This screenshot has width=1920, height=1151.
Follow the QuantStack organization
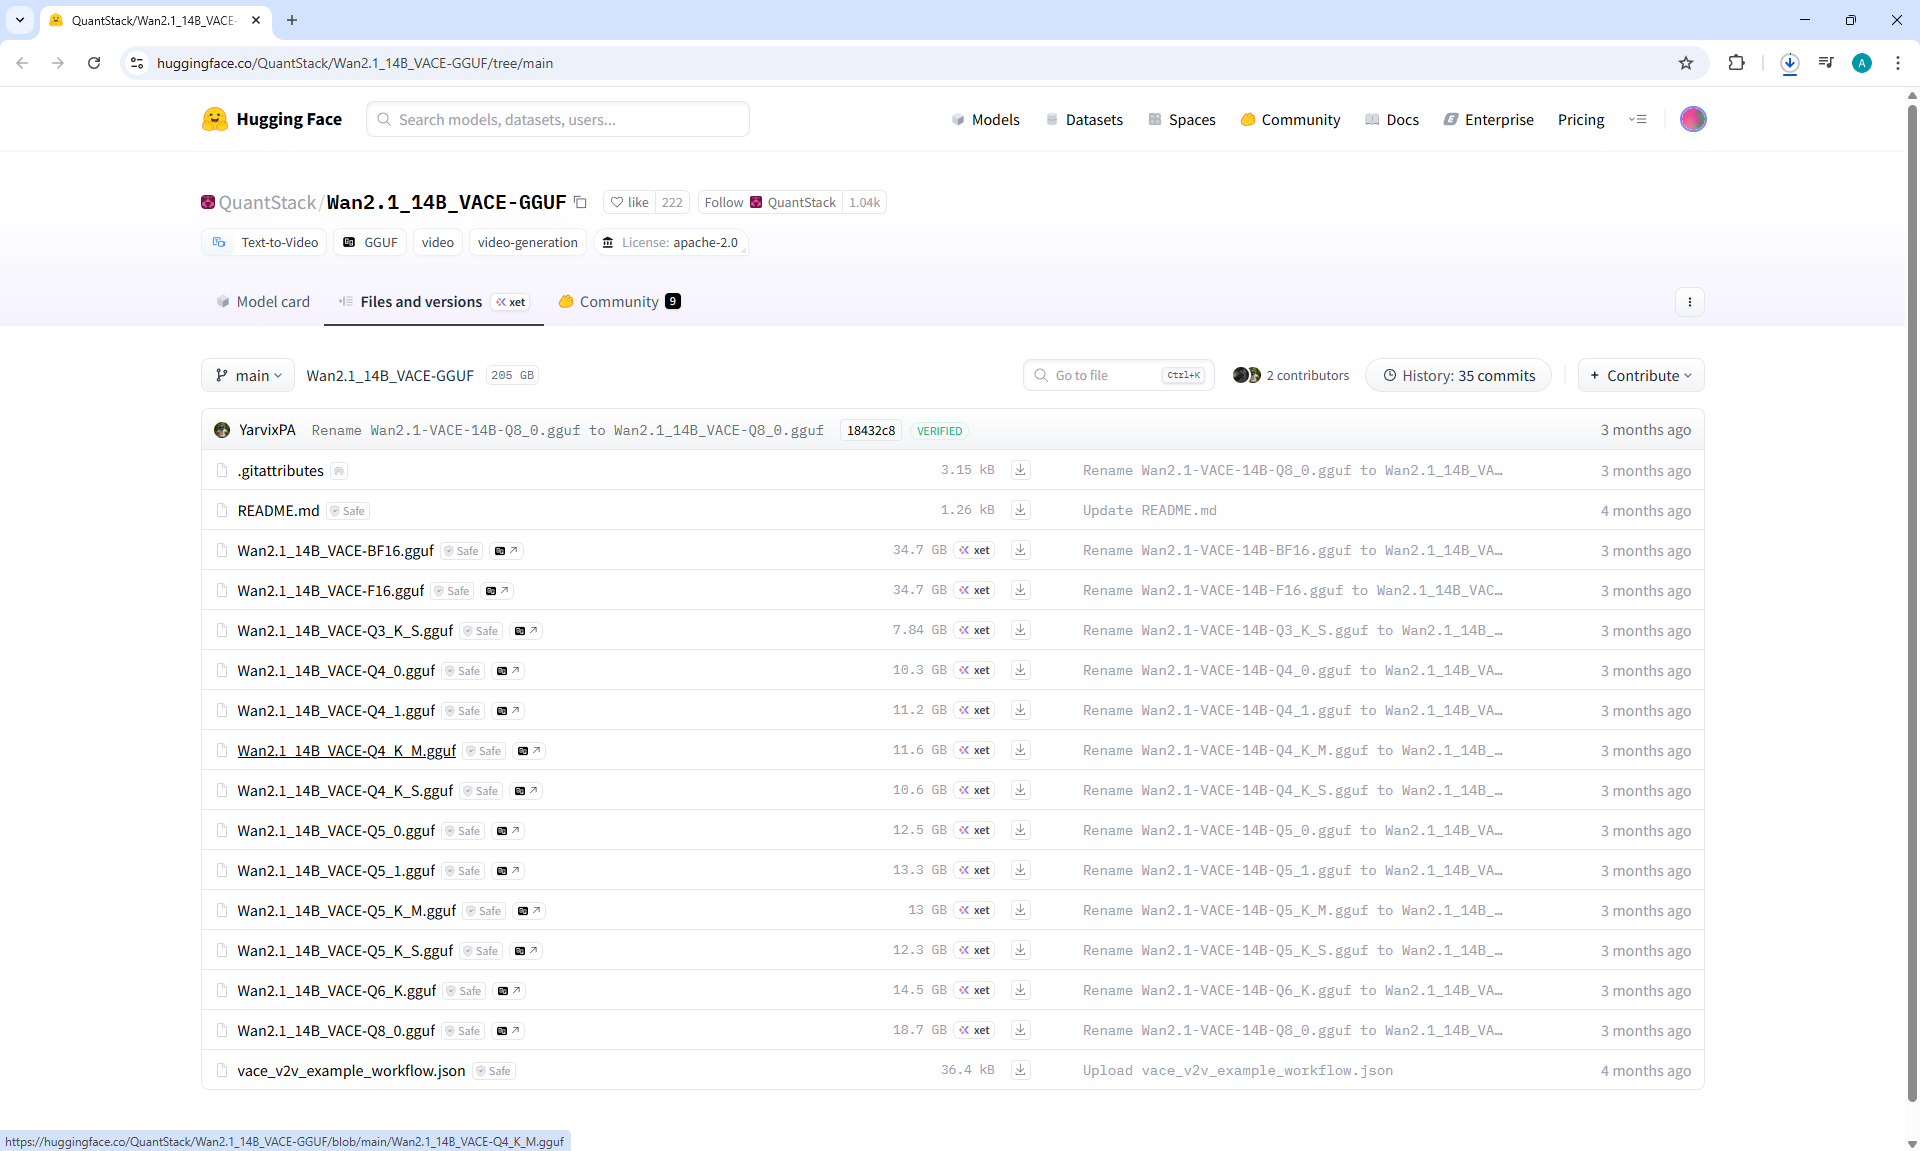pyautogui.click(x=724, y=202)
